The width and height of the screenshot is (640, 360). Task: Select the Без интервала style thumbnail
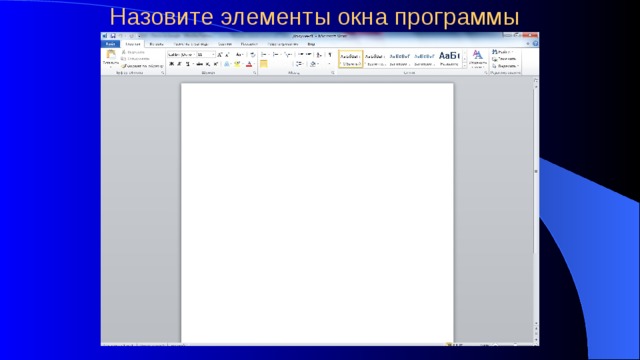point(375,59)
